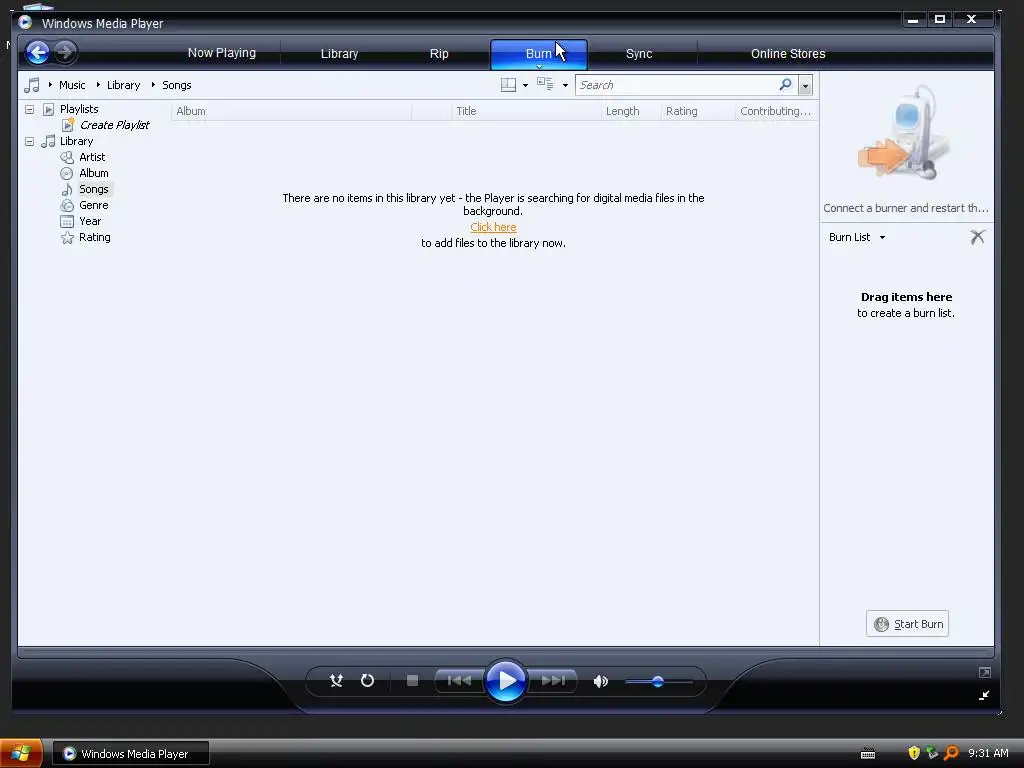Sort by the Length column header
This screenshot has width=1024, height=768.
630,111
